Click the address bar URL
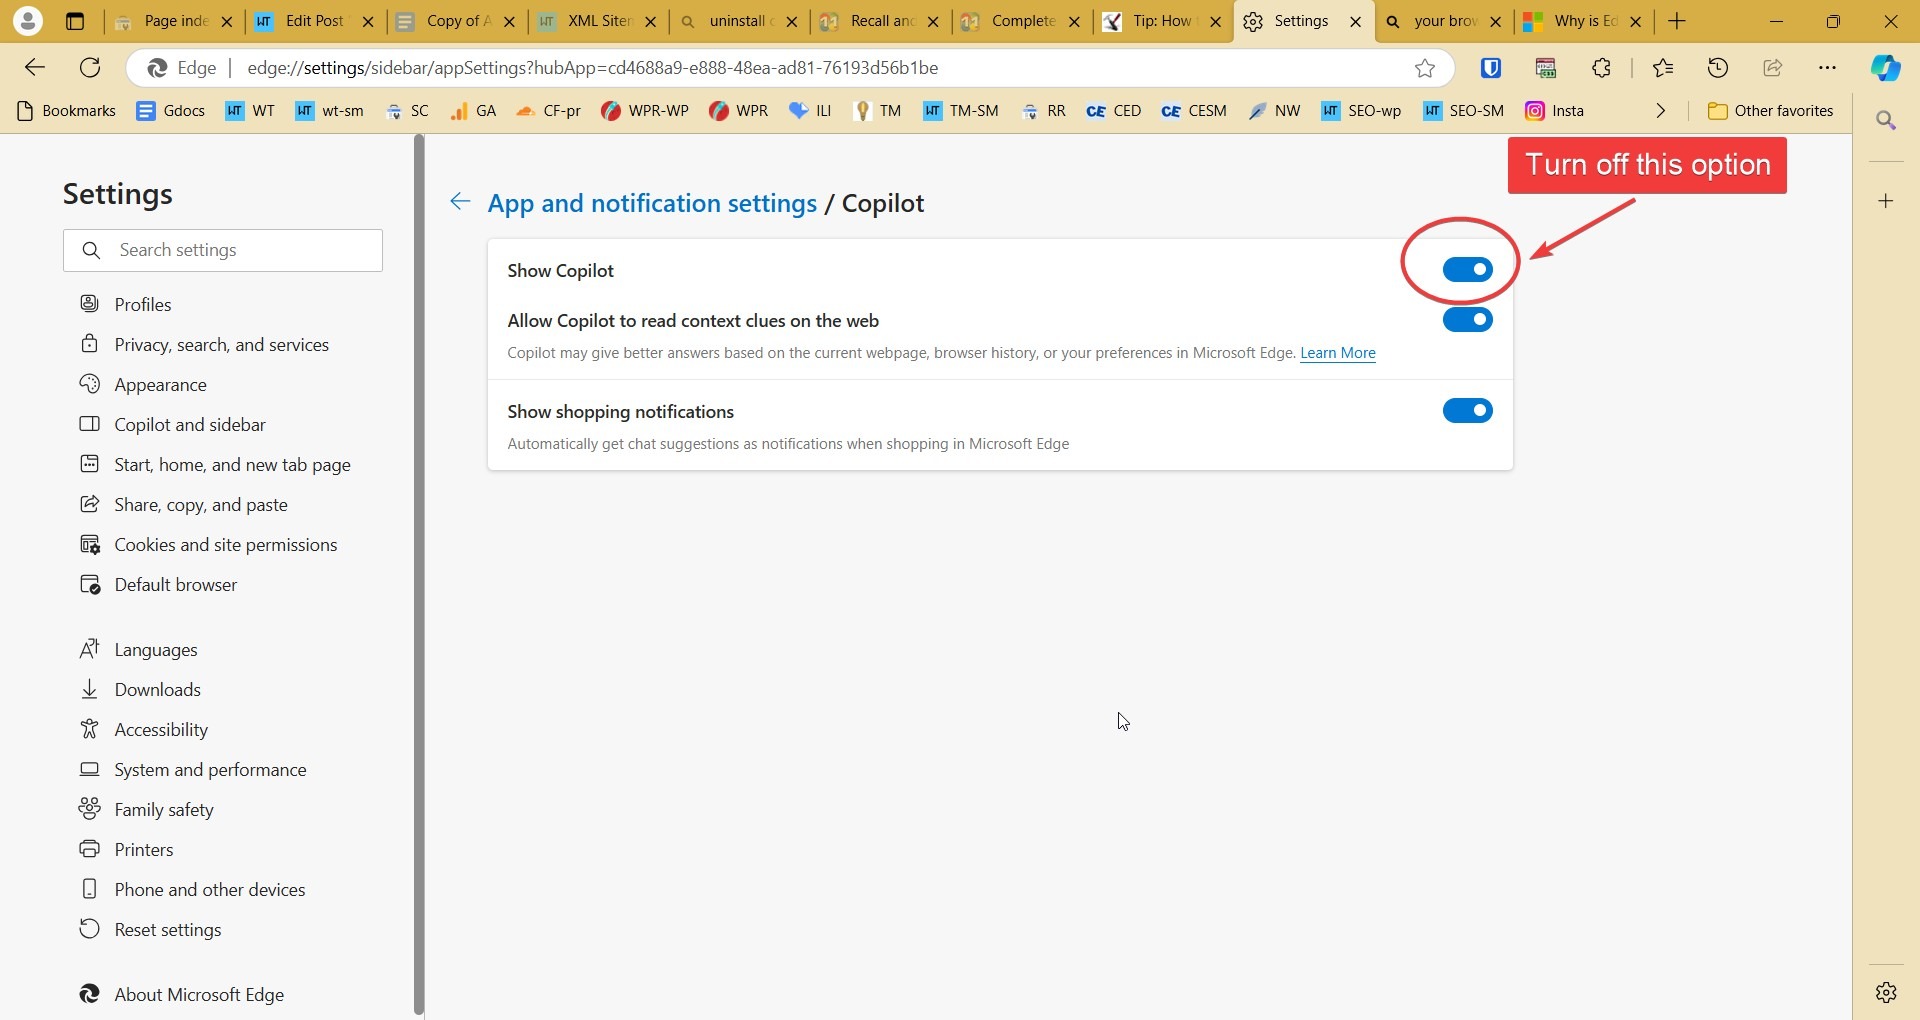1920x1020 pixels. [x=592, y=67]
